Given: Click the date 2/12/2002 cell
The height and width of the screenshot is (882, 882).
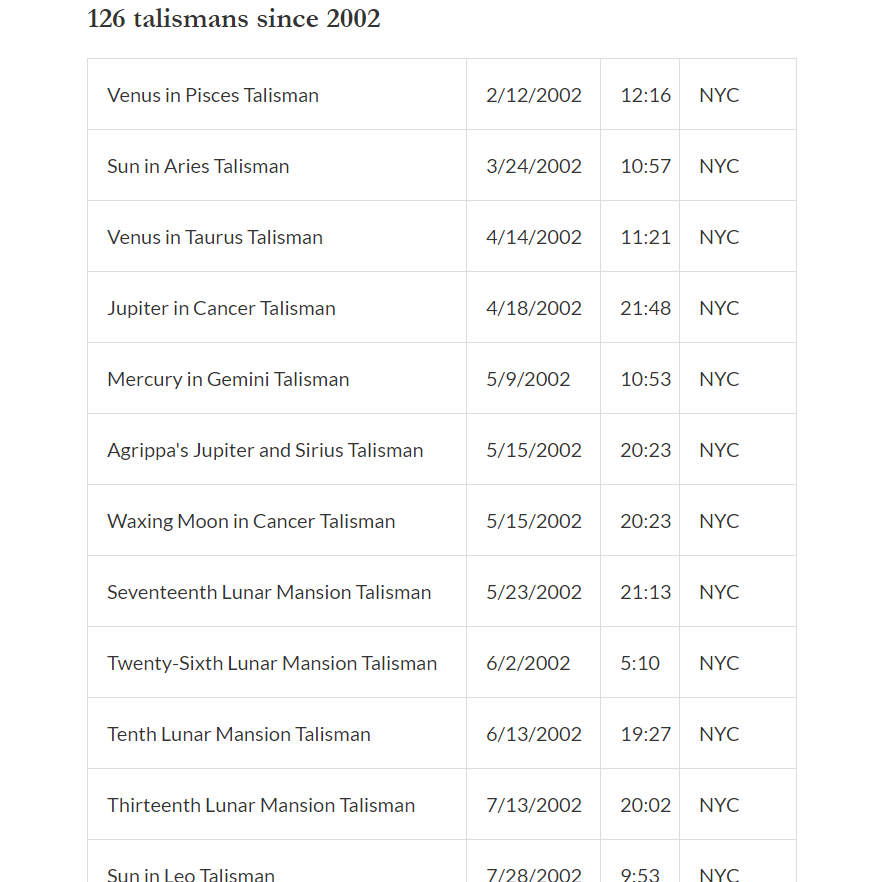Looking at the screenshot, I should click(534, 95).
